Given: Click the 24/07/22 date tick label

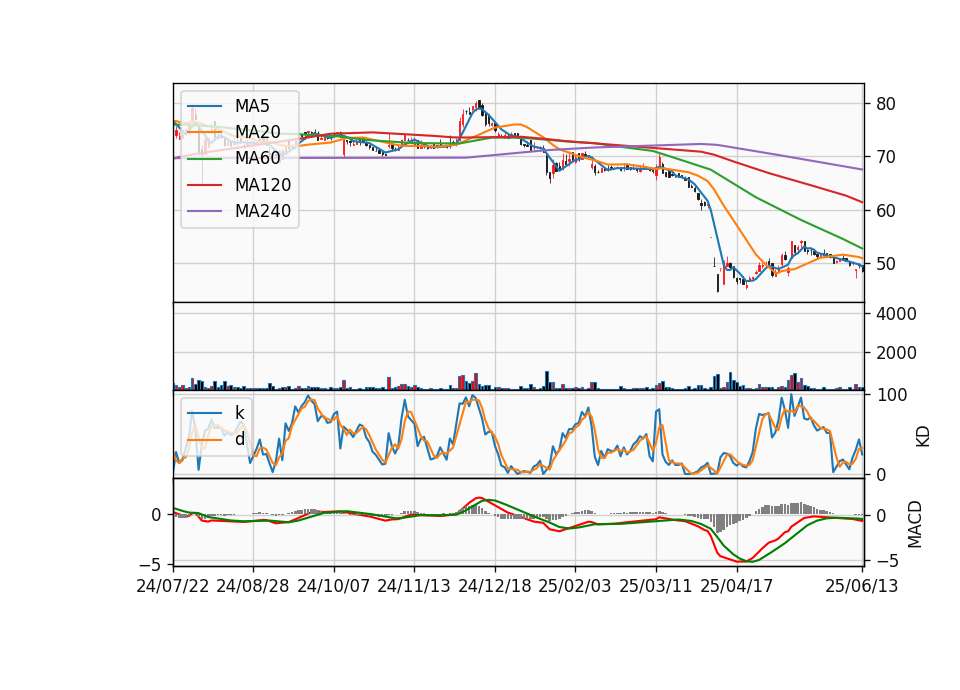Looking at the screenshot, I should pos(173,586).
